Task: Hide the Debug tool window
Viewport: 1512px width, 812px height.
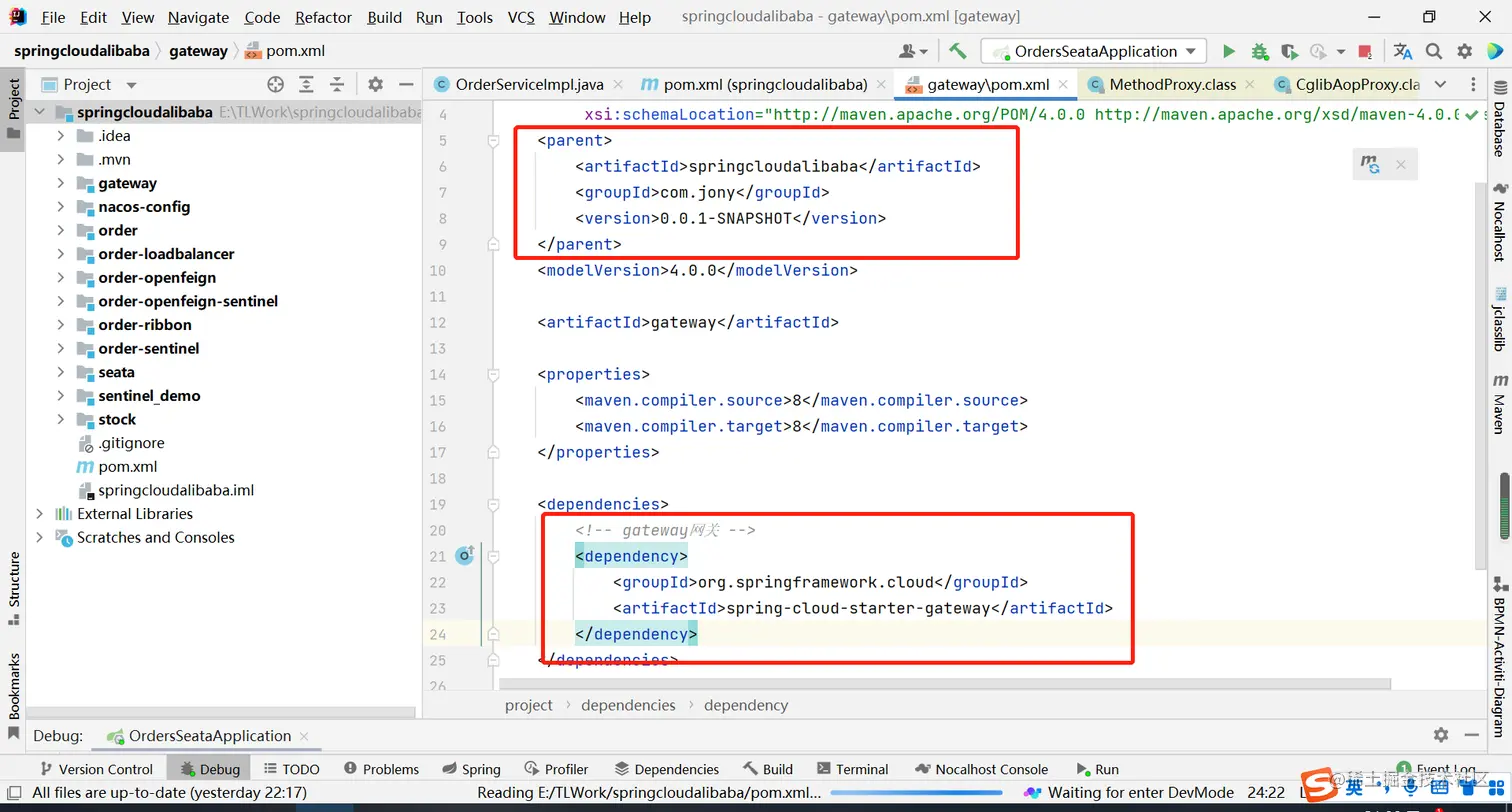Action: tap(1472, 735)
